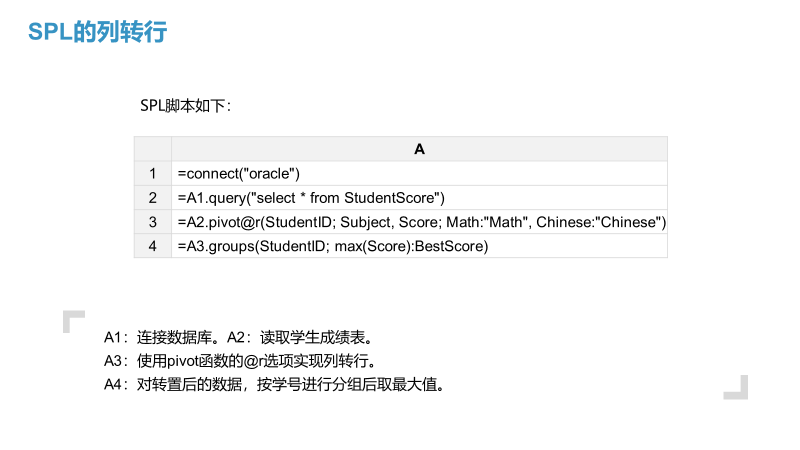Select the "SPL脚本如下" caption text
This screenshot has width=800, height=450.
[186, 105]
